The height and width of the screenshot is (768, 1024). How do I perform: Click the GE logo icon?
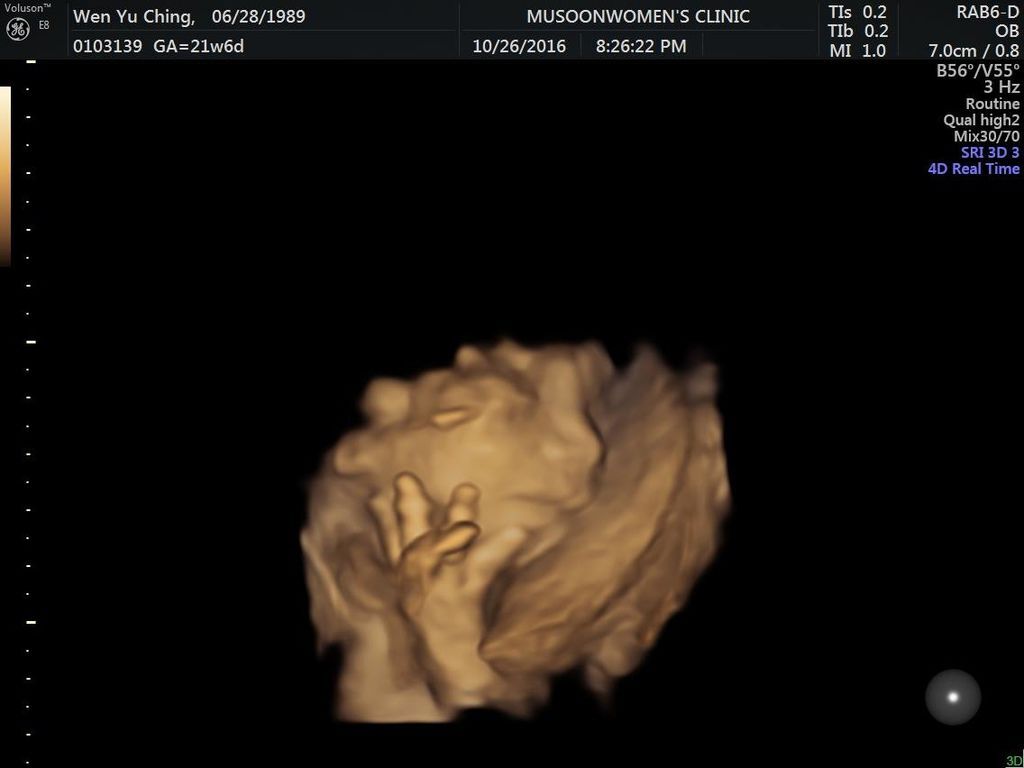[18, 29]
